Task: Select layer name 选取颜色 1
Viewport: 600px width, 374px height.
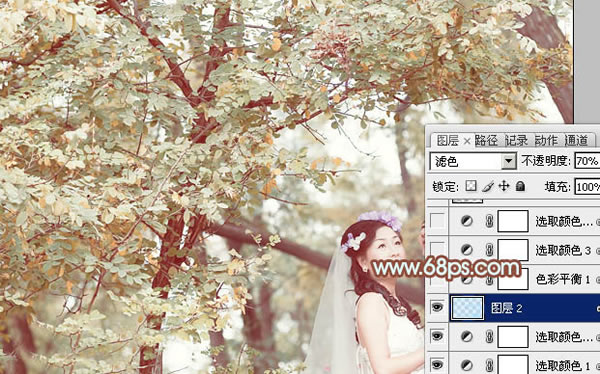Action: tap(563, 366)
